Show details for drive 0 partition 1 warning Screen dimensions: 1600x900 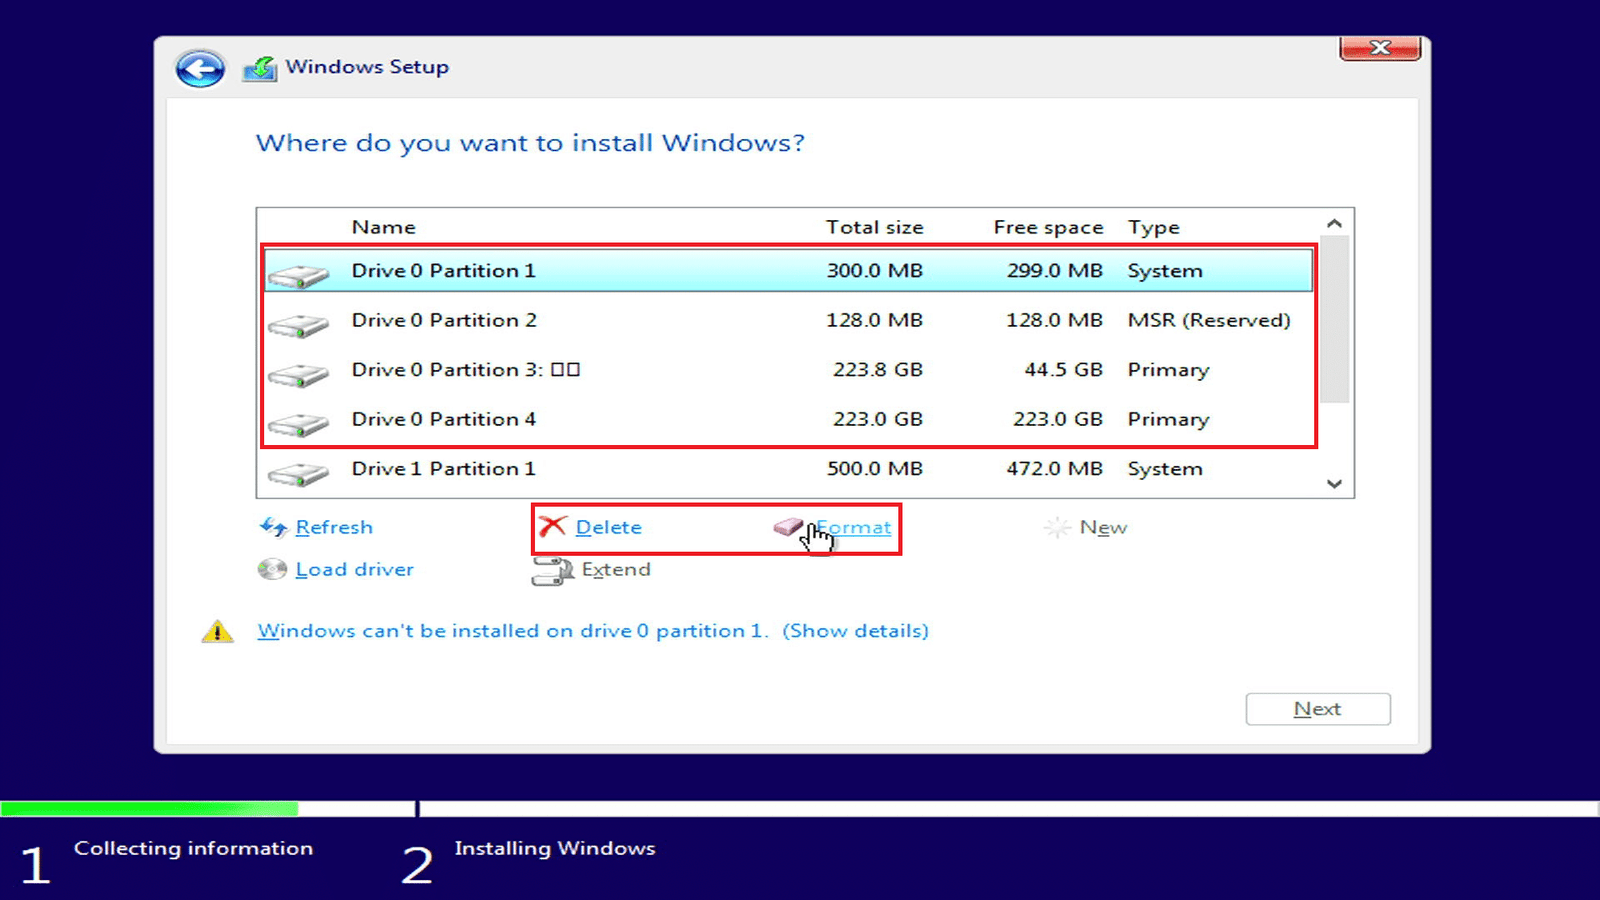[x=855, y=631]
